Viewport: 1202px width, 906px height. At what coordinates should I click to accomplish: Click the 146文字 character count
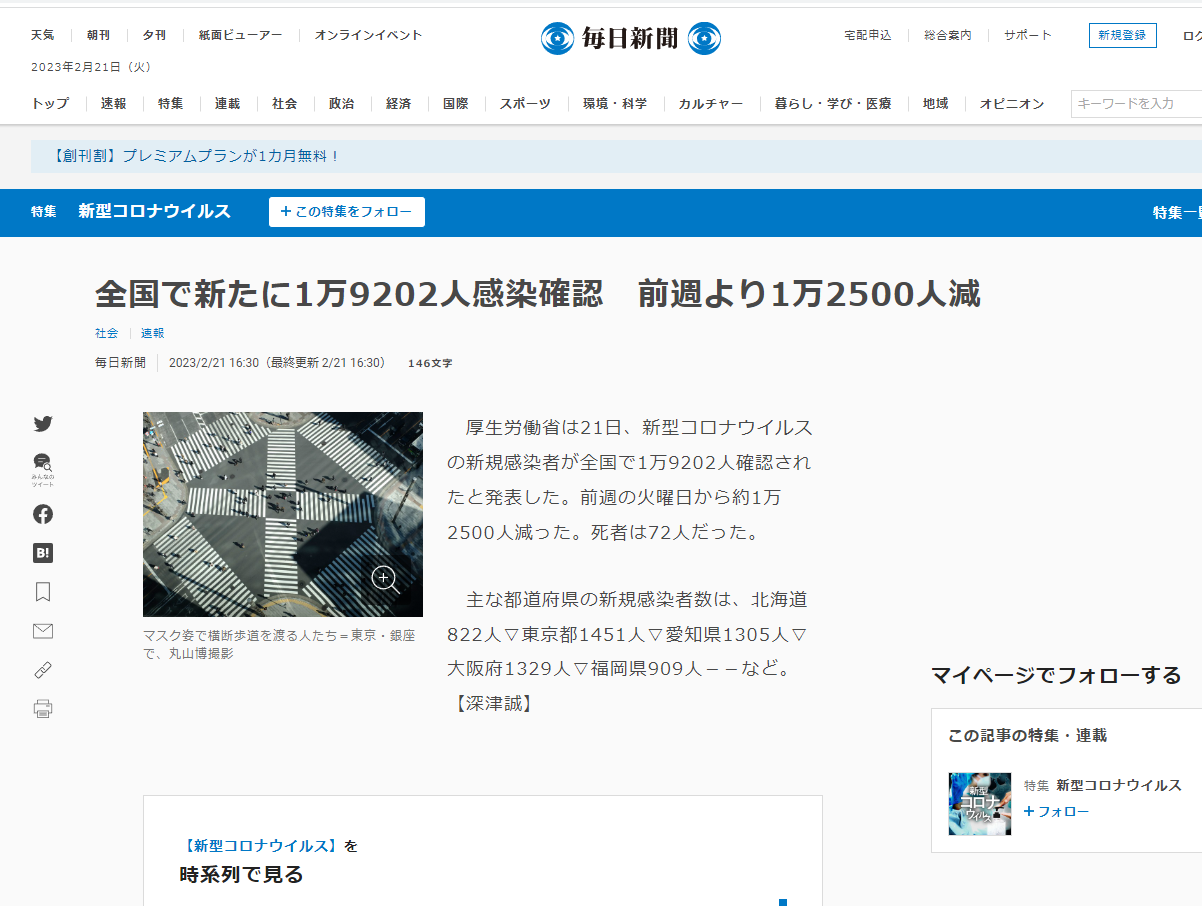coord(430,363)
